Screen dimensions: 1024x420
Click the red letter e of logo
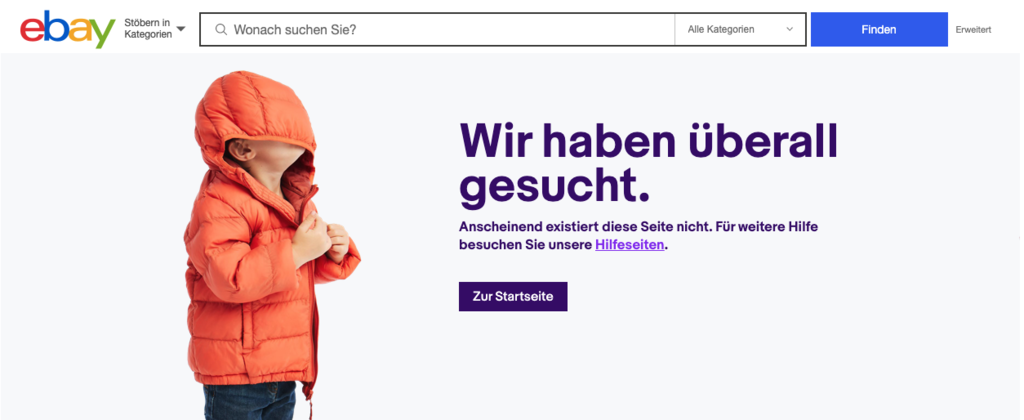point(32,30)
